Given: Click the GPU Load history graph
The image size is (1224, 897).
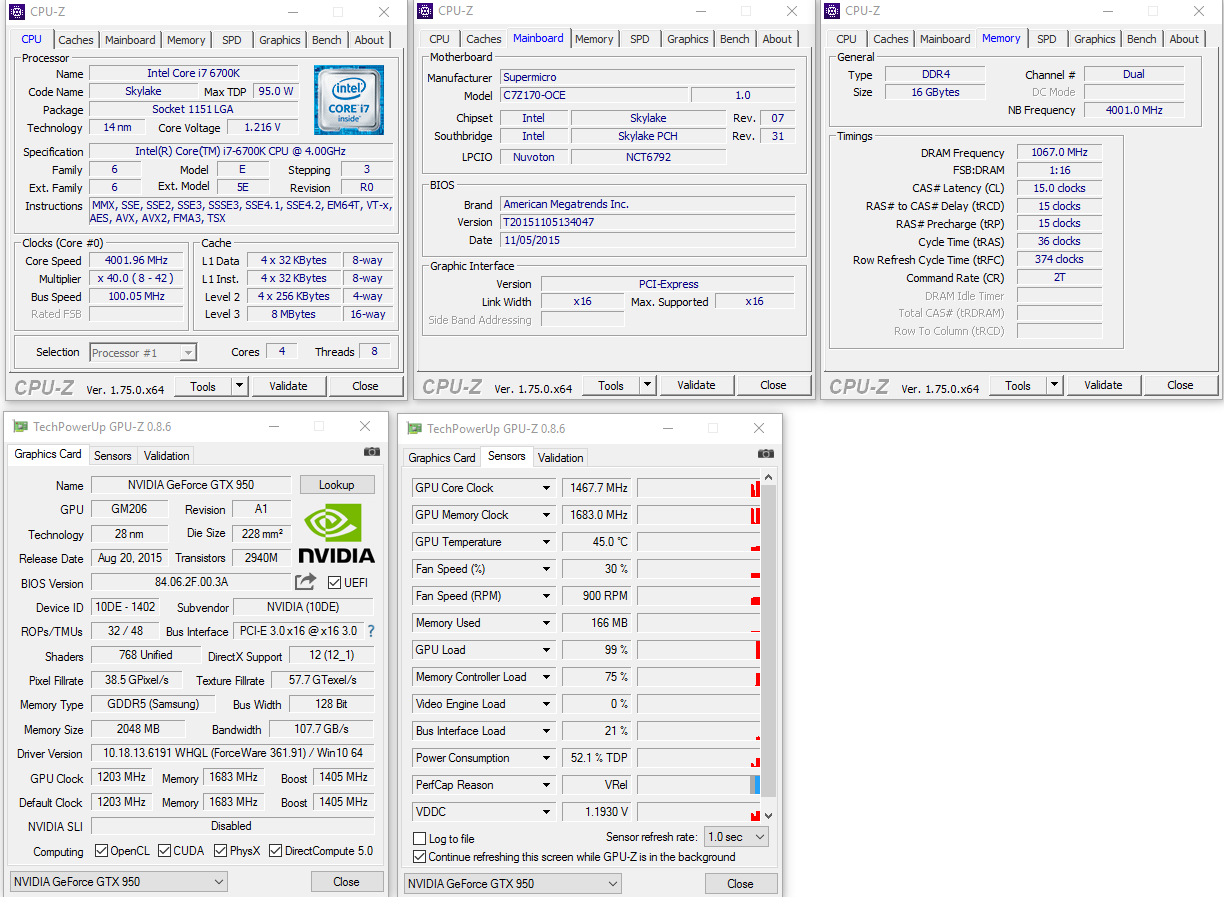Looking at the screenshot, I should click(699, 650).
